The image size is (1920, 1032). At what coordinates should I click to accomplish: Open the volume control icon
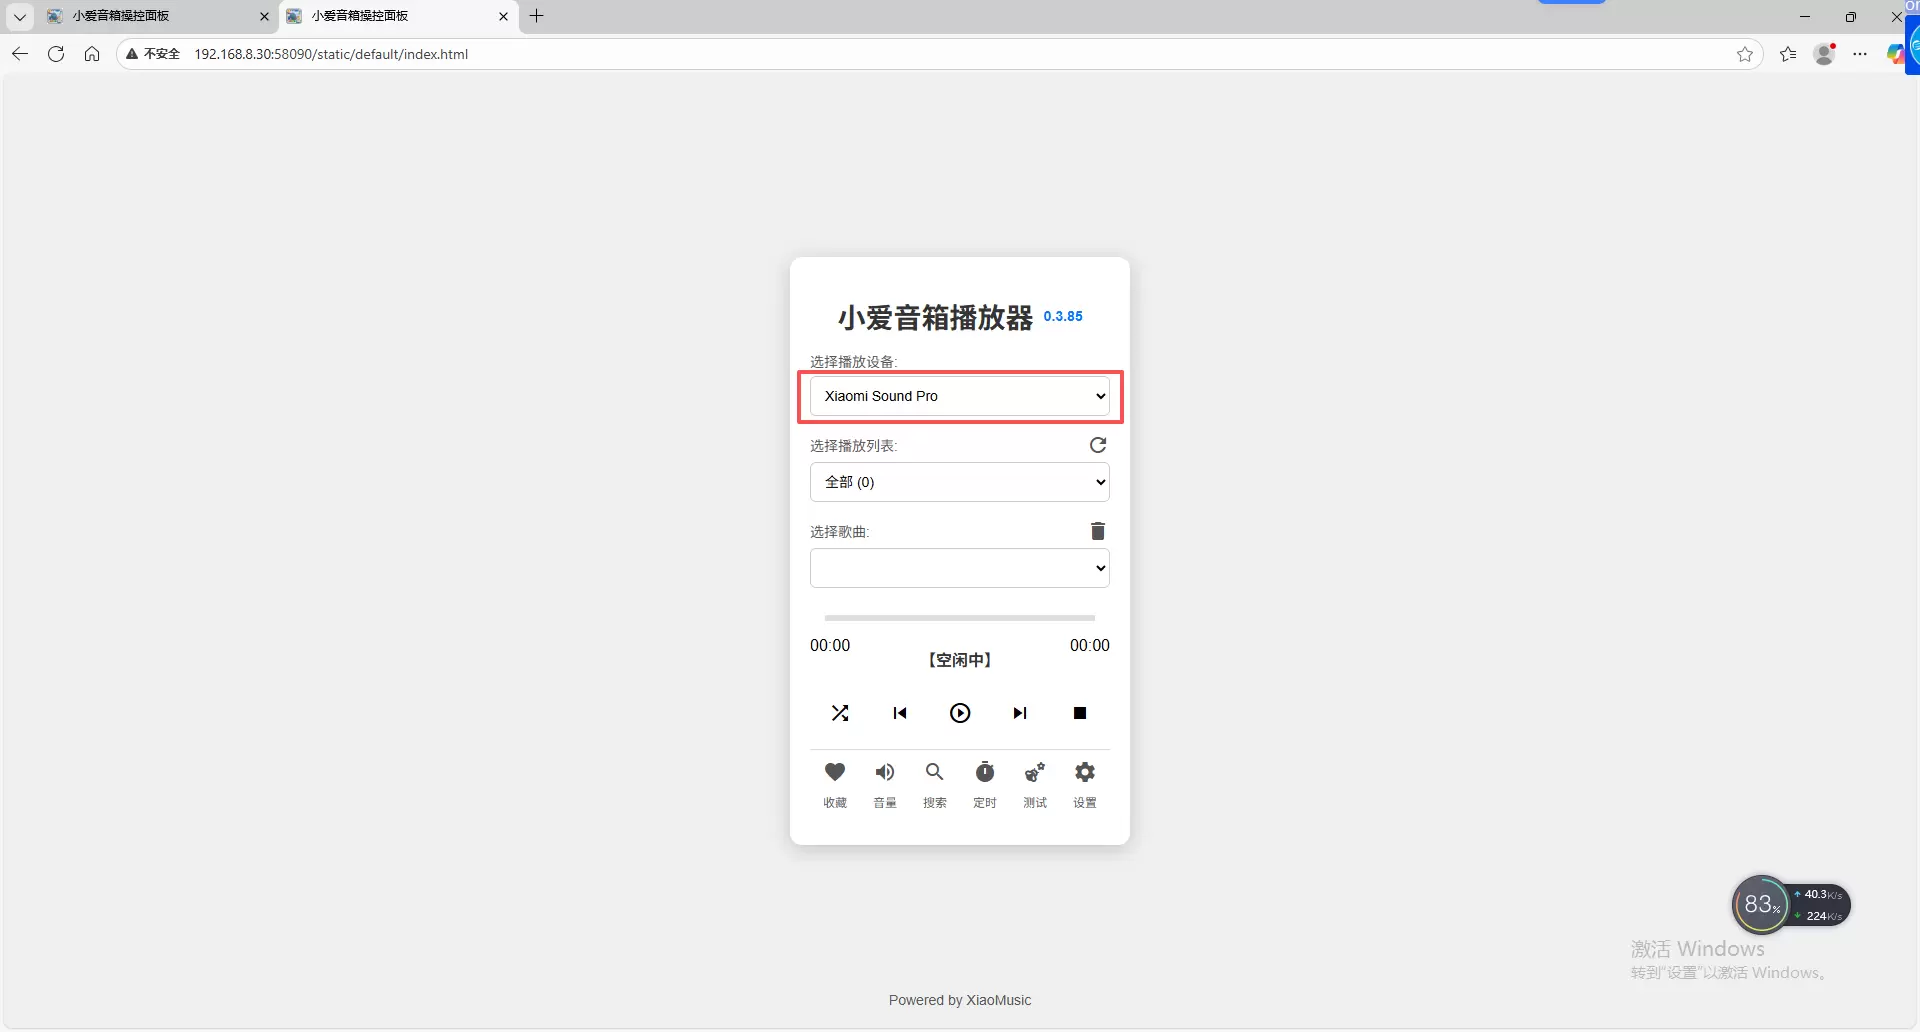pyautogui.click(x=885, y=773)
